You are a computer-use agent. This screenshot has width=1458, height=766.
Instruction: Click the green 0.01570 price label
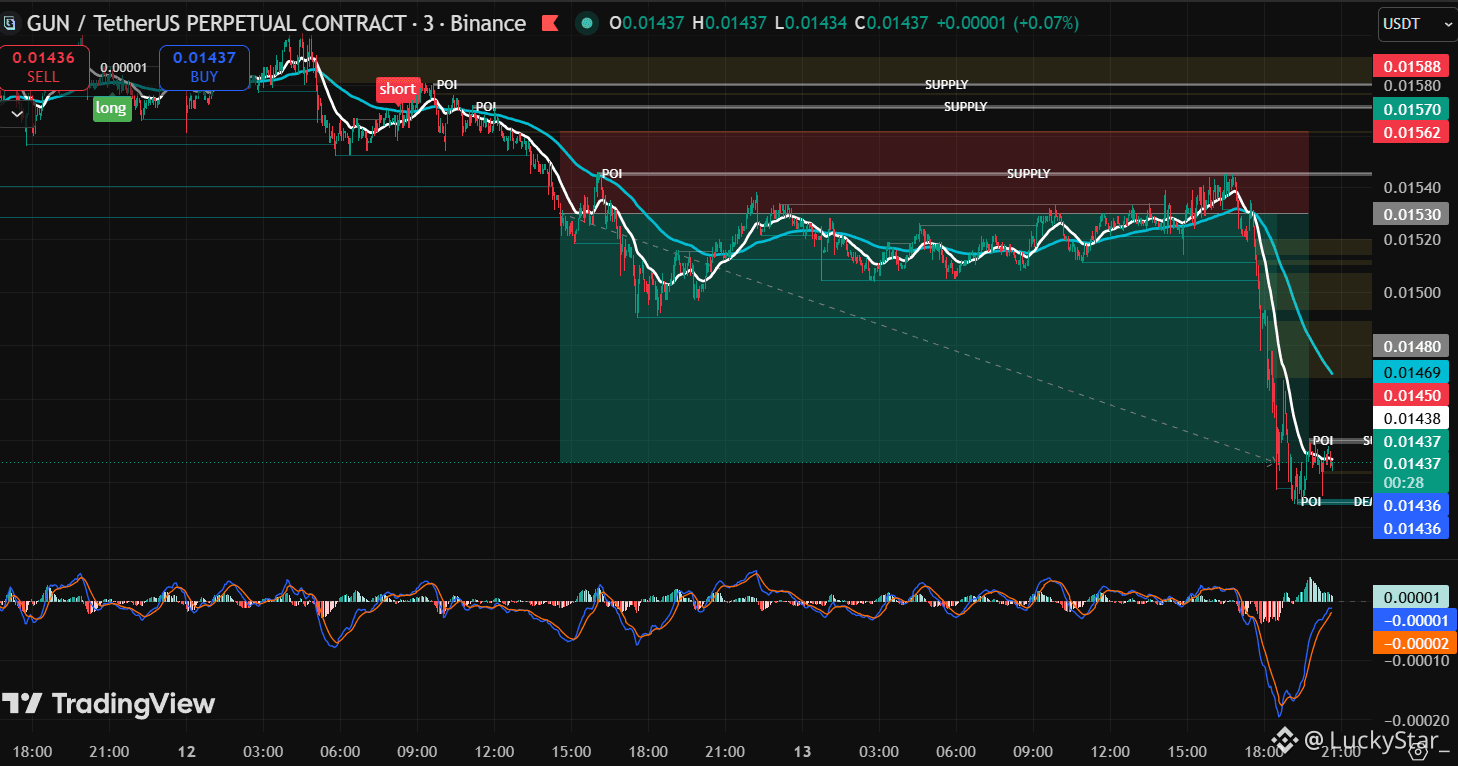1412,109
